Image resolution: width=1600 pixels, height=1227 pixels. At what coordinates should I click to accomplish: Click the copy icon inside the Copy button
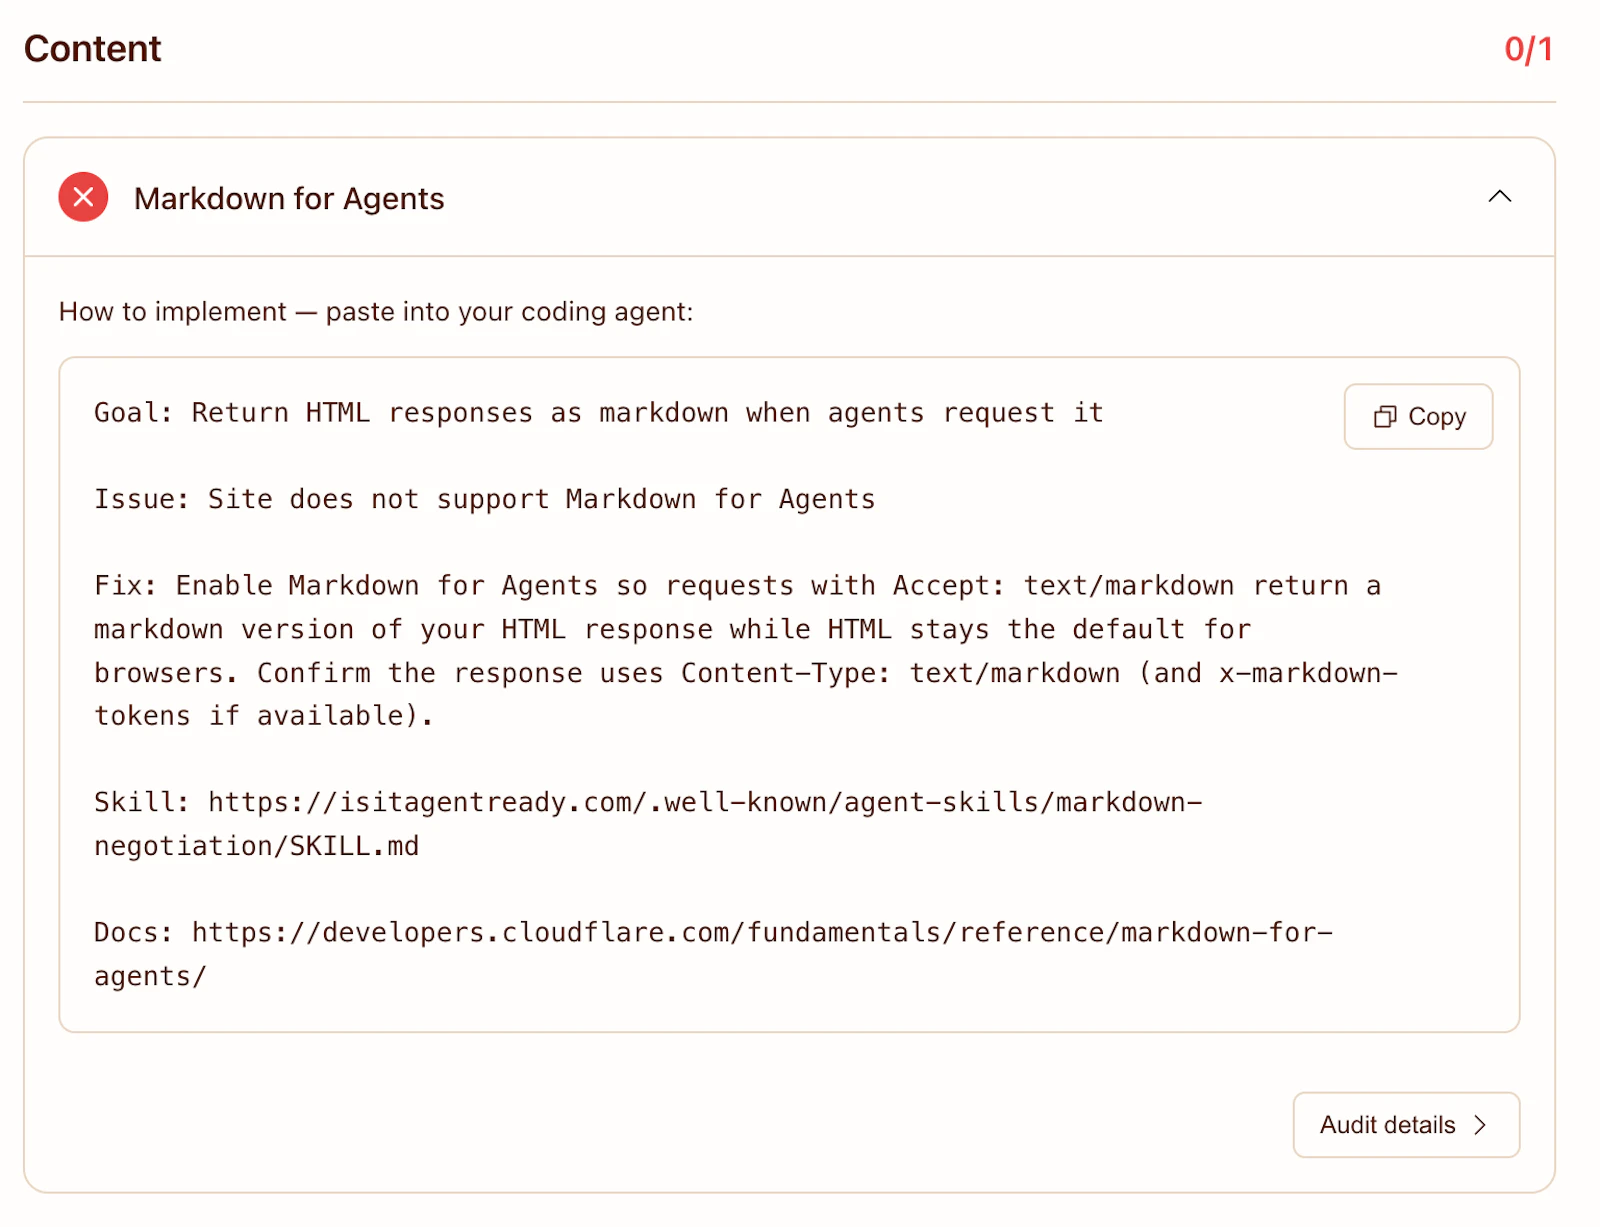(1385, 416)
